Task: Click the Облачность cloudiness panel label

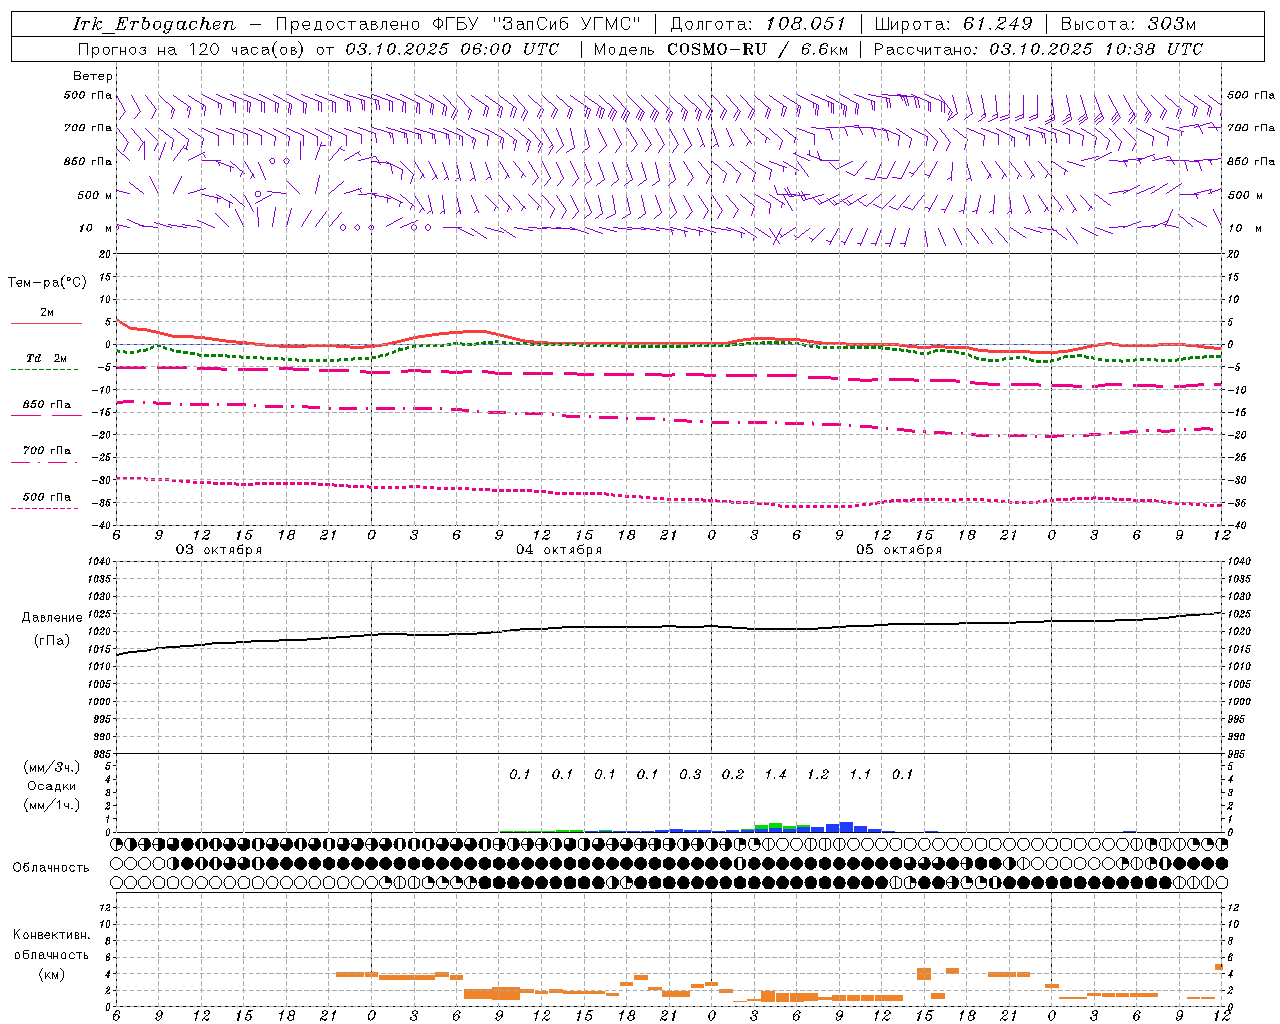Action: pyautogui.click(x=51, y=868)
